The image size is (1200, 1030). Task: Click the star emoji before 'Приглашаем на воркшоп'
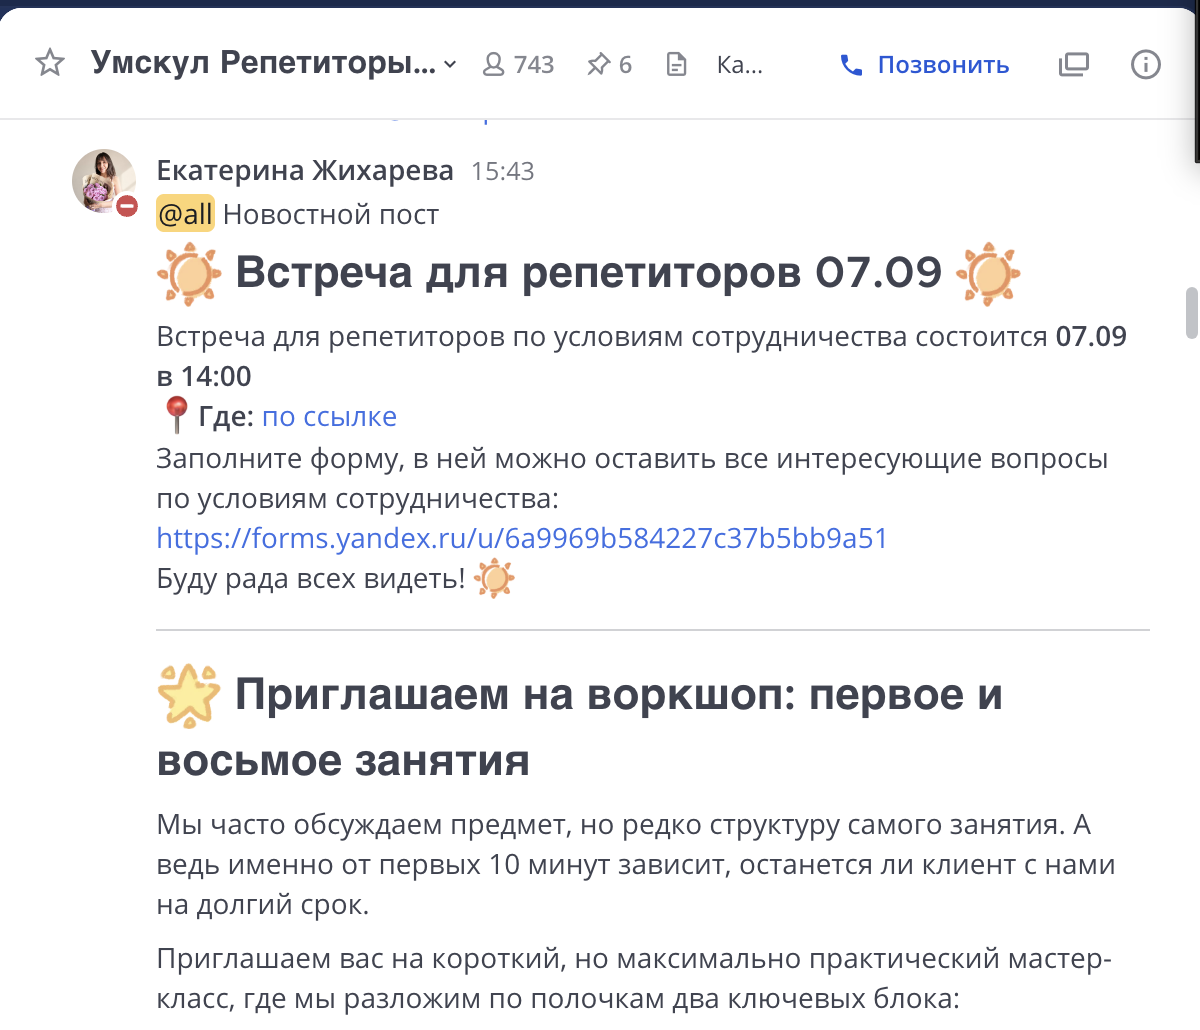point(189,695)
